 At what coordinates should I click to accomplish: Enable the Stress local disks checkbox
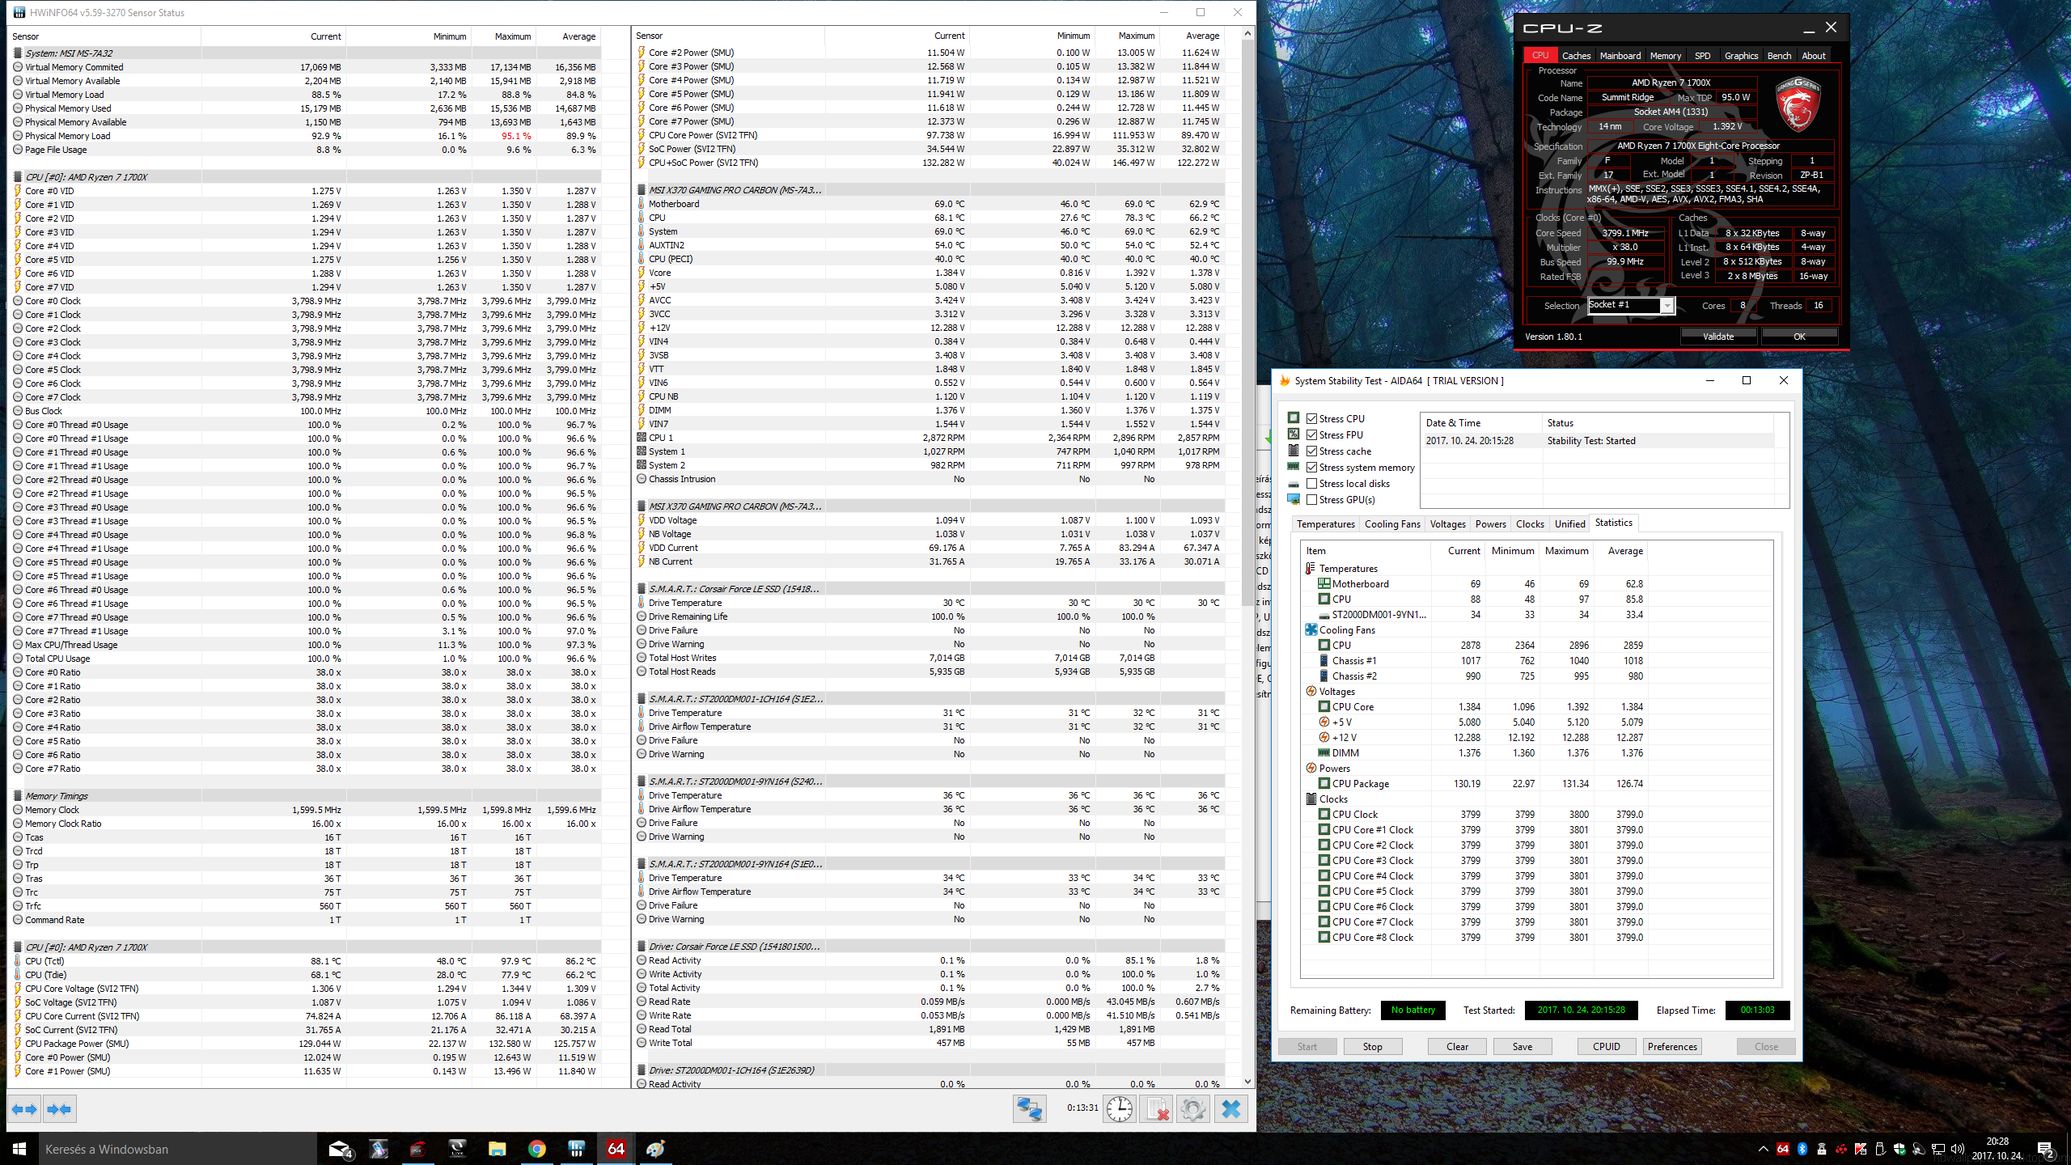1311,484
